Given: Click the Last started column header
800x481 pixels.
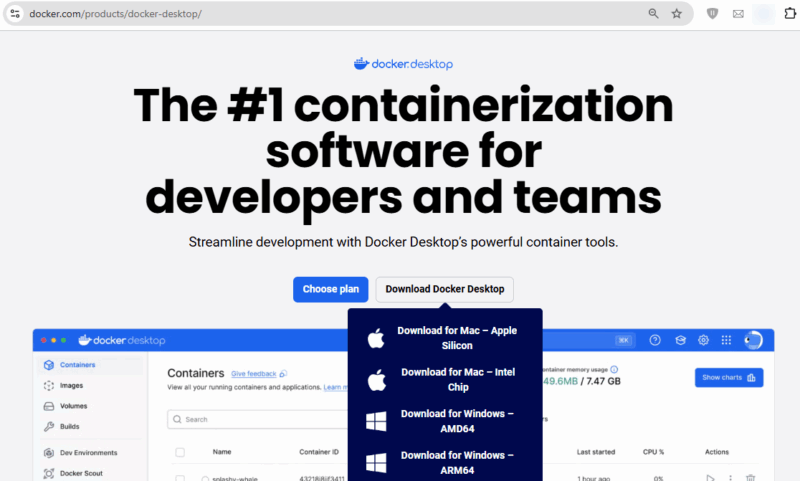Looking at the screenshot, I should point(596,452).
